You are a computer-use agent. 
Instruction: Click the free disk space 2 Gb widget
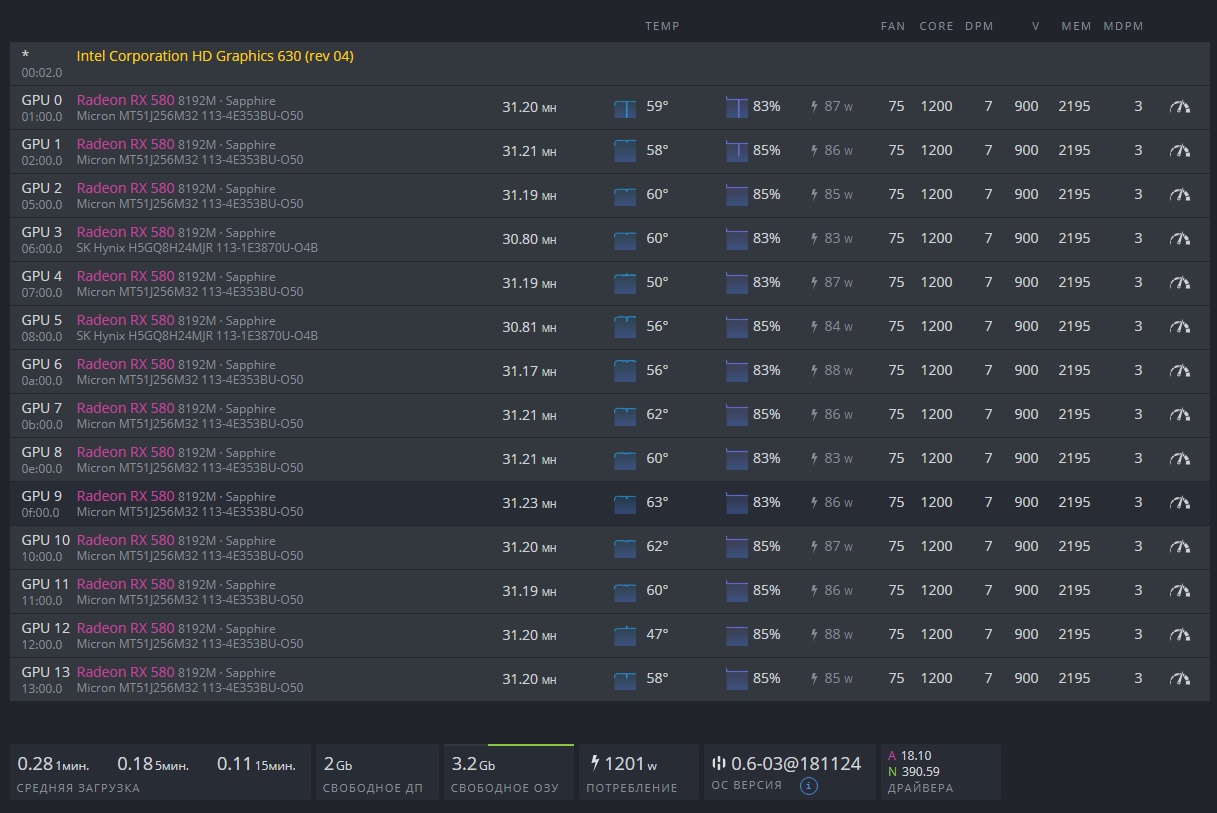click(376, 771)
